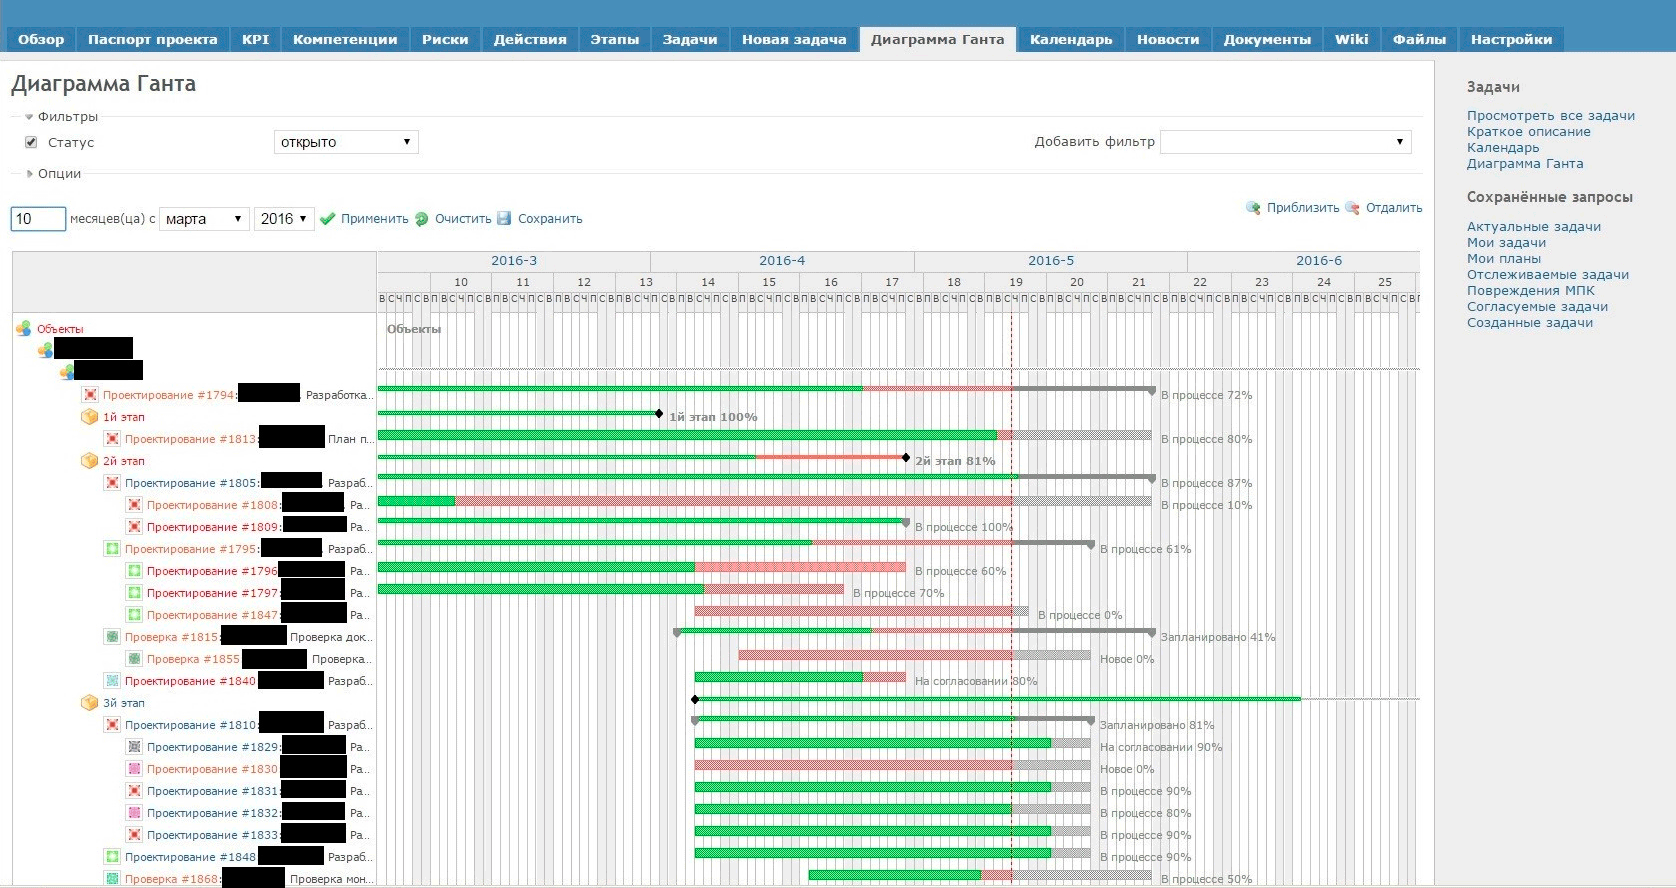Image resolution: width=1676 pixels, height=888 pixels.
Task: Open the Паспорт проекта tab
Action: click(152, 40)
